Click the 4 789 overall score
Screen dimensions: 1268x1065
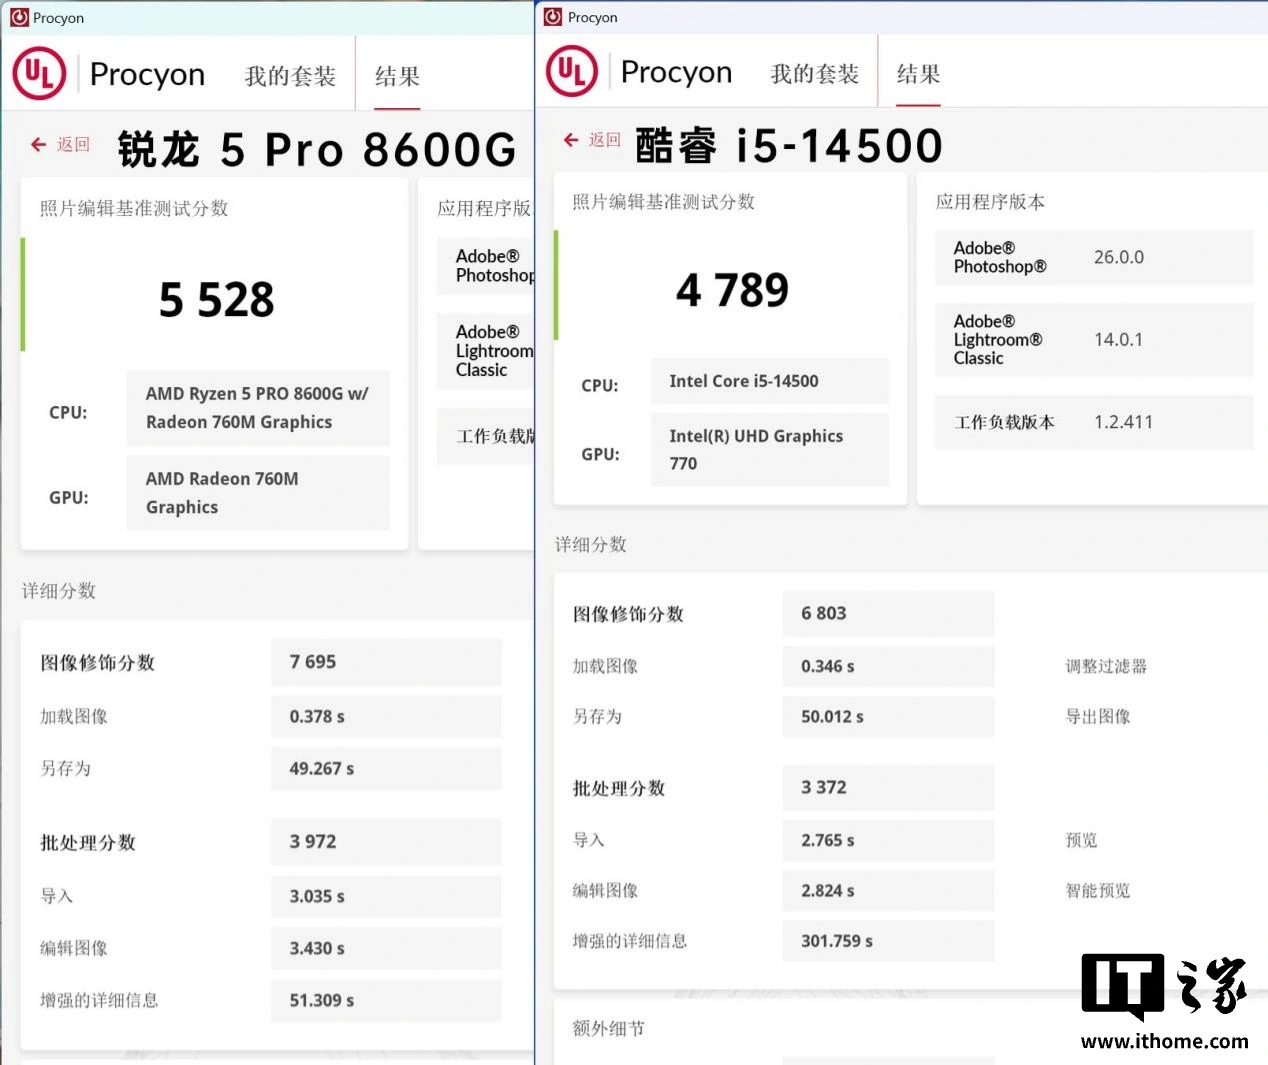(x=732, y=291)
